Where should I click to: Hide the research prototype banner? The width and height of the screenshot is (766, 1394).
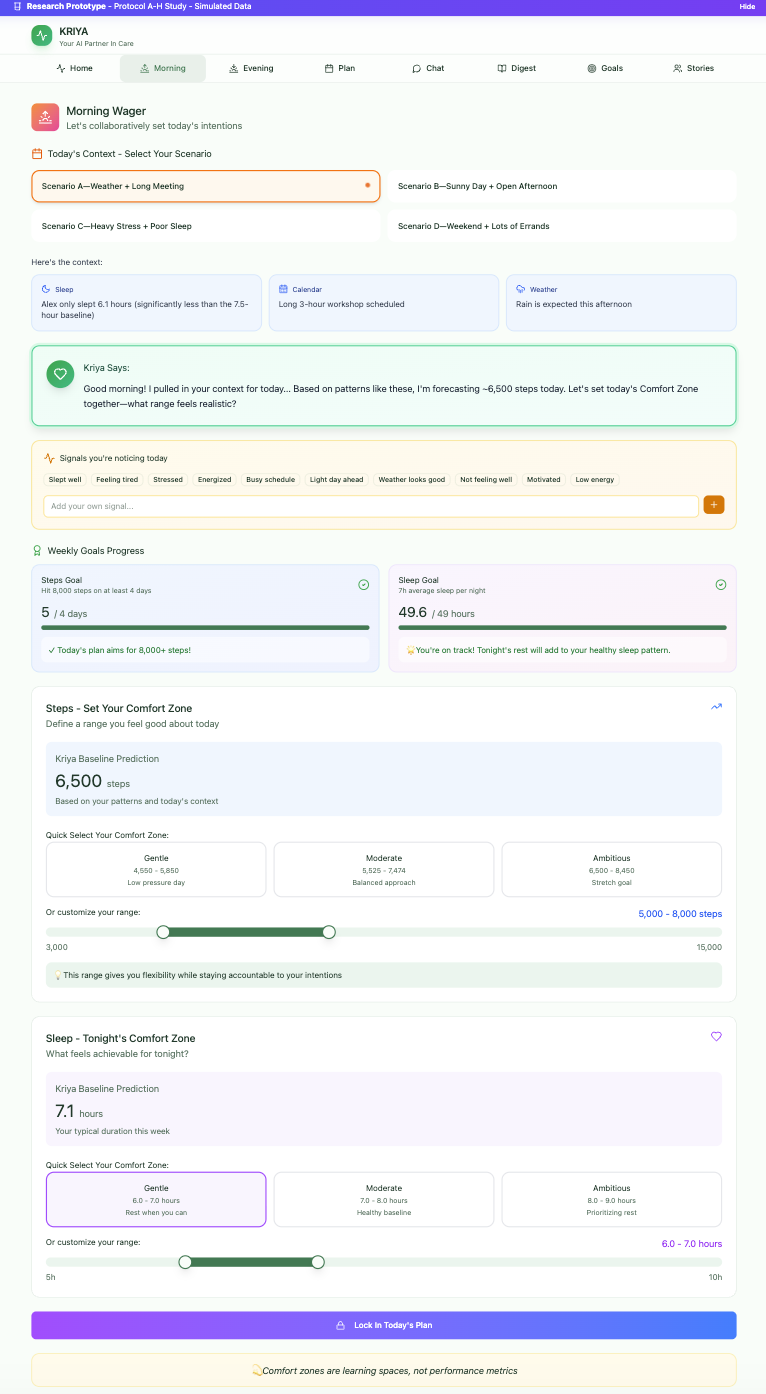[x=747, y=6]
